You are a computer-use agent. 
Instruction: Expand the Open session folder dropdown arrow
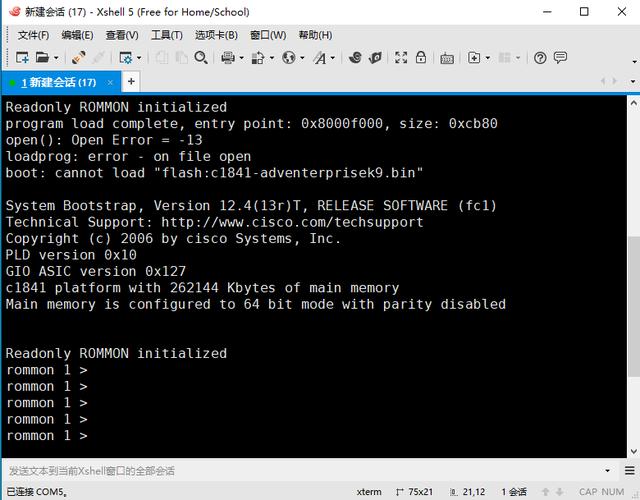[56, 58]
